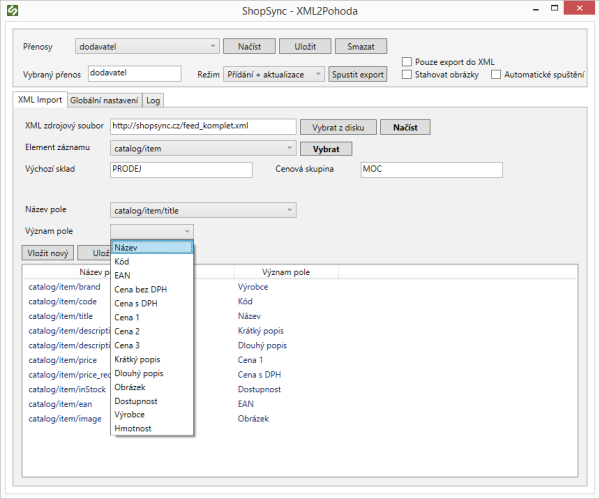Viewport: 600px width, 499px height.
Task: Select the catalog/item/ean row in table
Action: tap(62, 404)
